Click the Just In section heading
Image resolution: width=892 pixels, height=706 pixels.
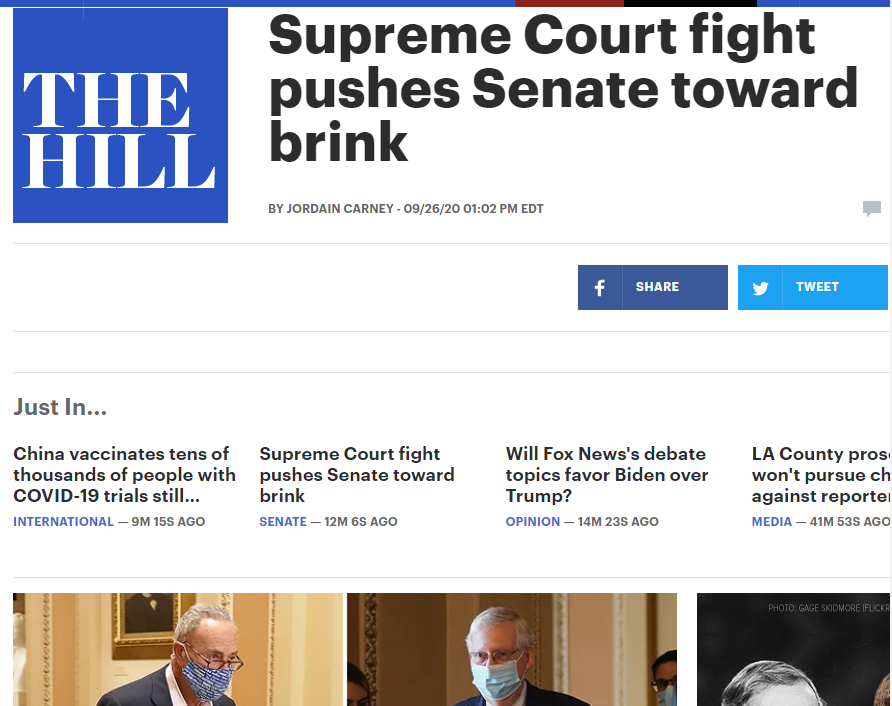60,407
